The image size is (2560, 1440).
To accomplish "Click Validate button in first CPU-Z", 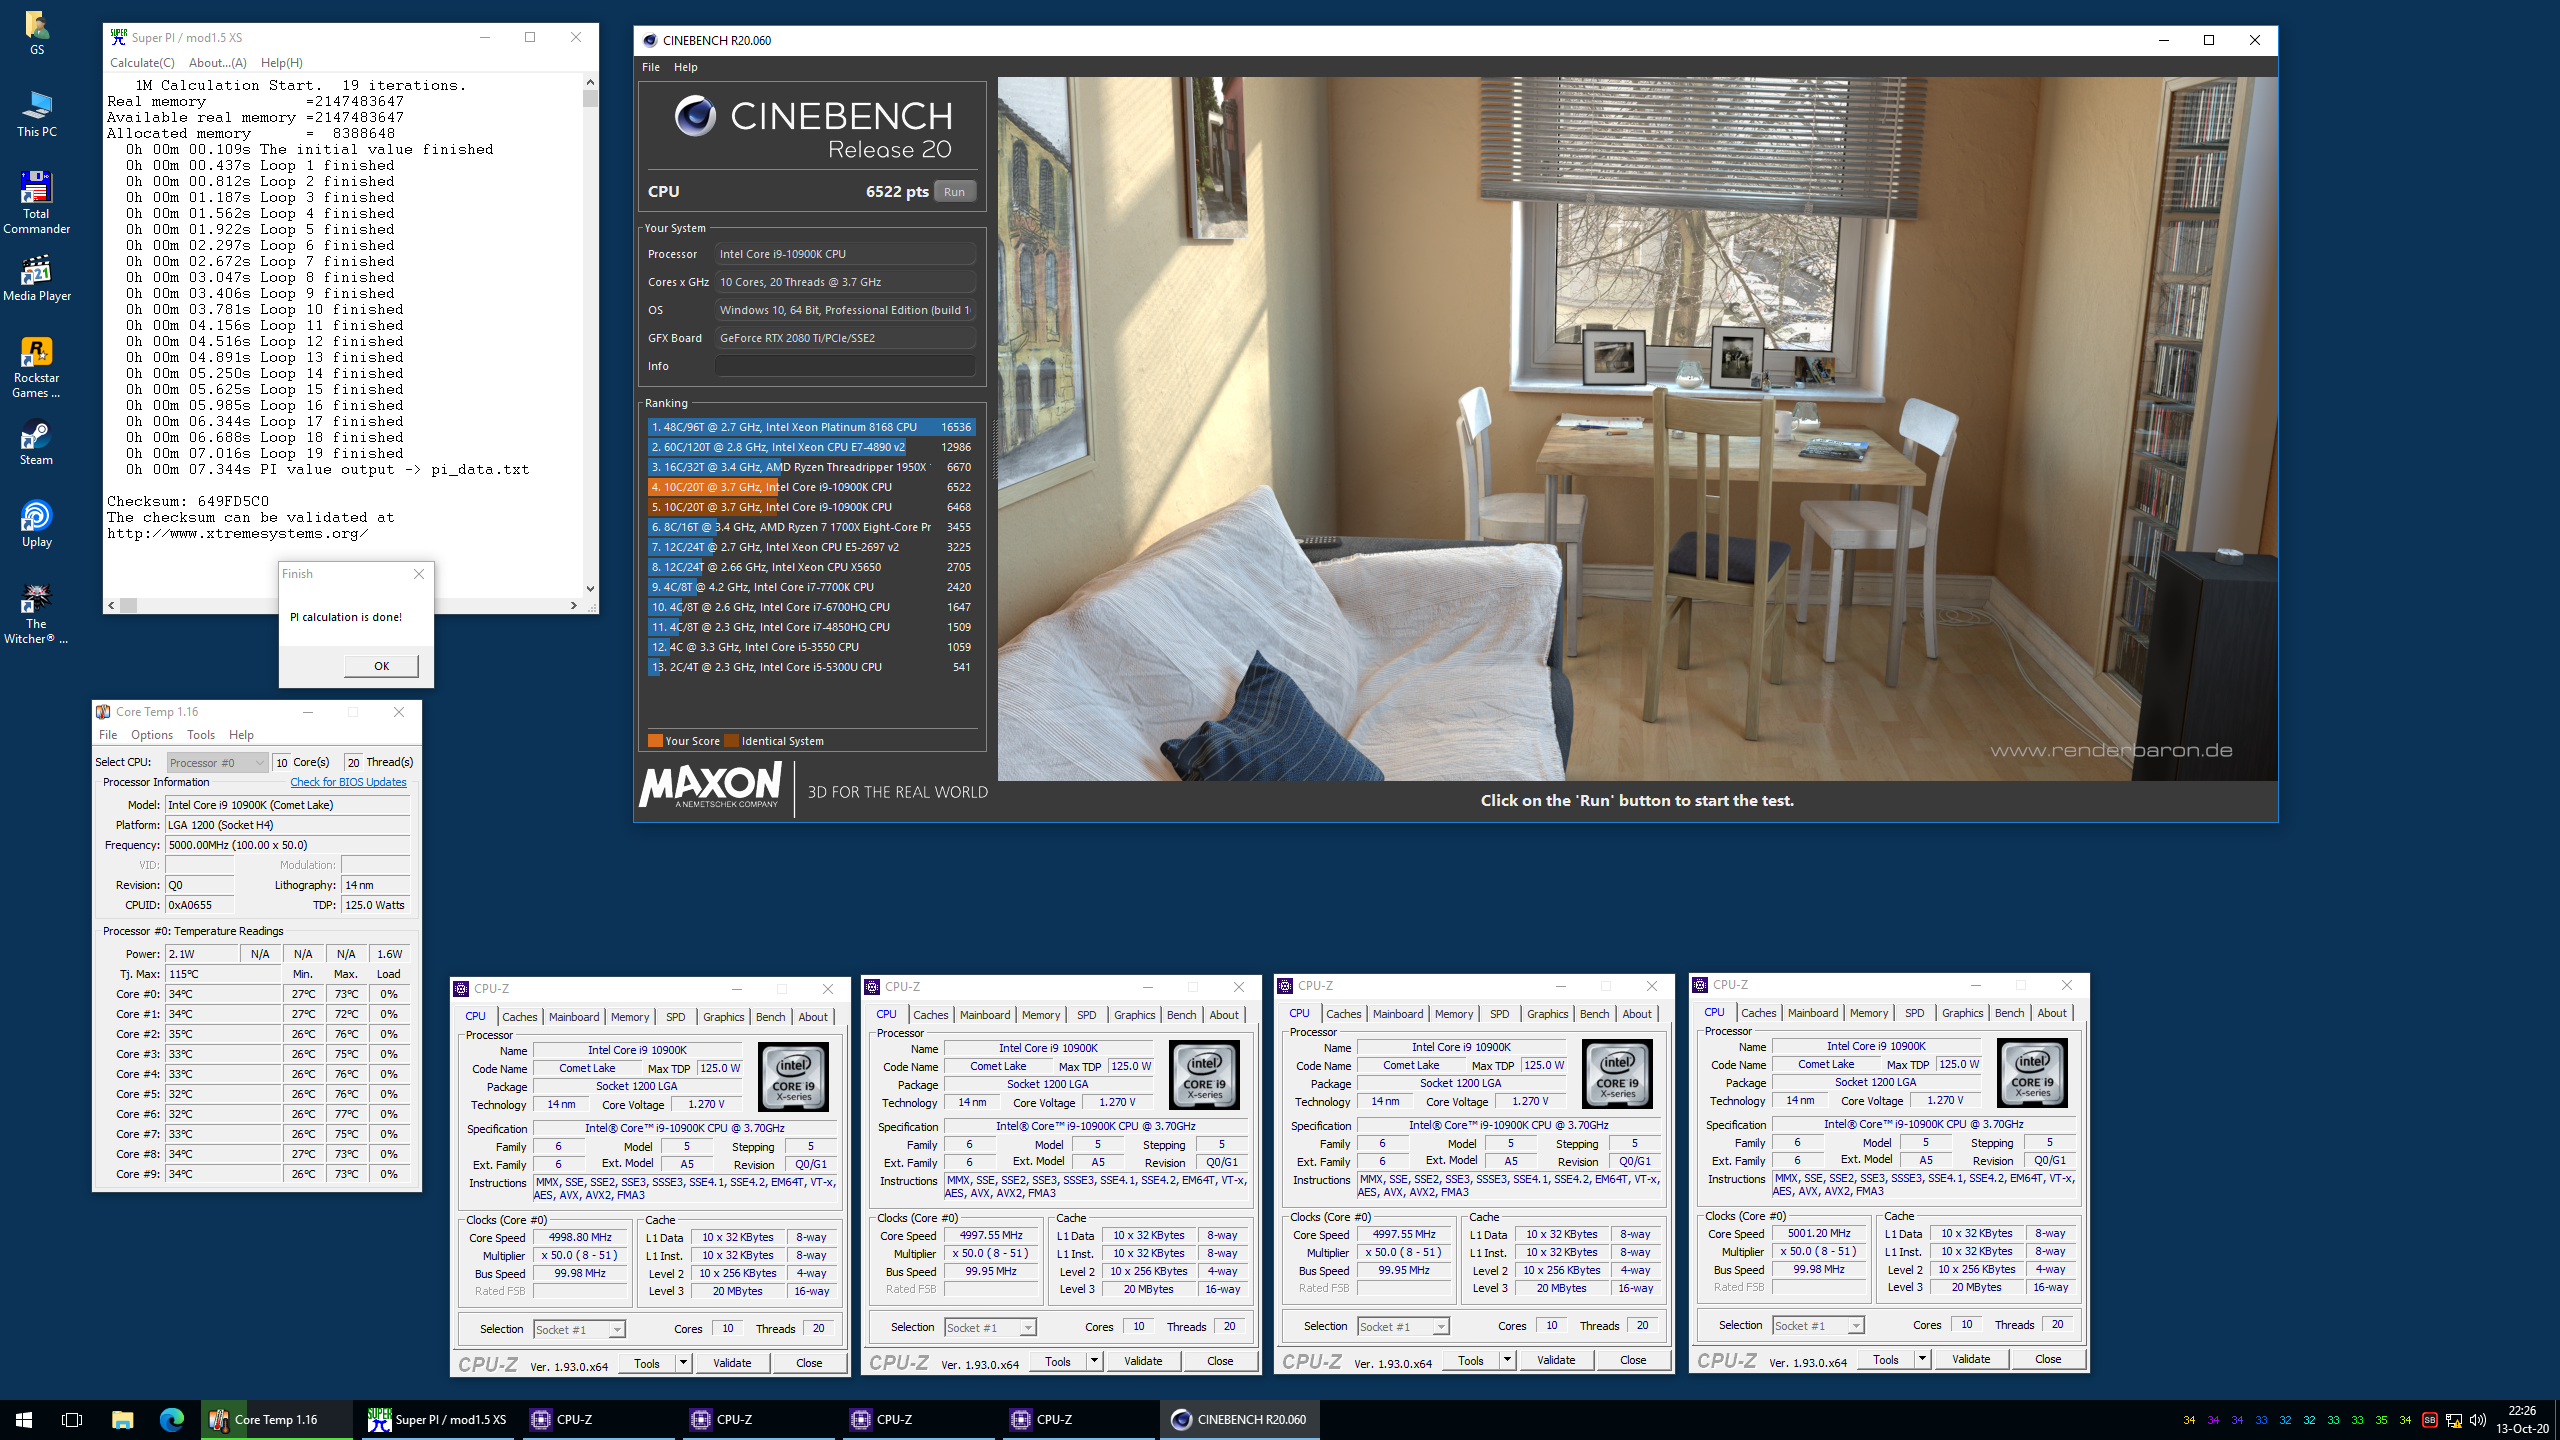I will pos(732,1363).
